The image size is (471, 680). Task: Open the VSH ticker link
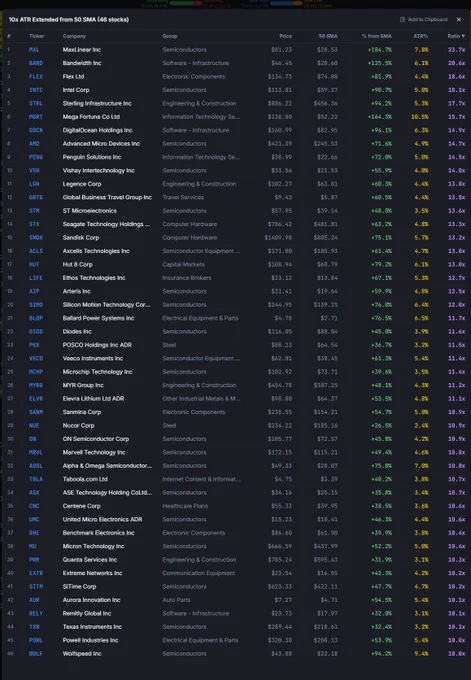[x=34, y=171]
